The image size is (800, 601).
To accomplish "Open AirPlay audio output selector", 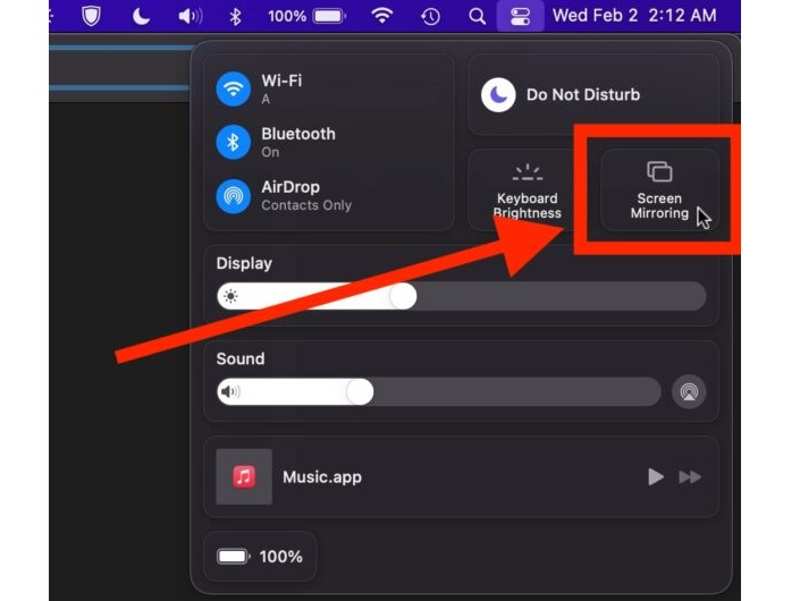I will point(689,392).
